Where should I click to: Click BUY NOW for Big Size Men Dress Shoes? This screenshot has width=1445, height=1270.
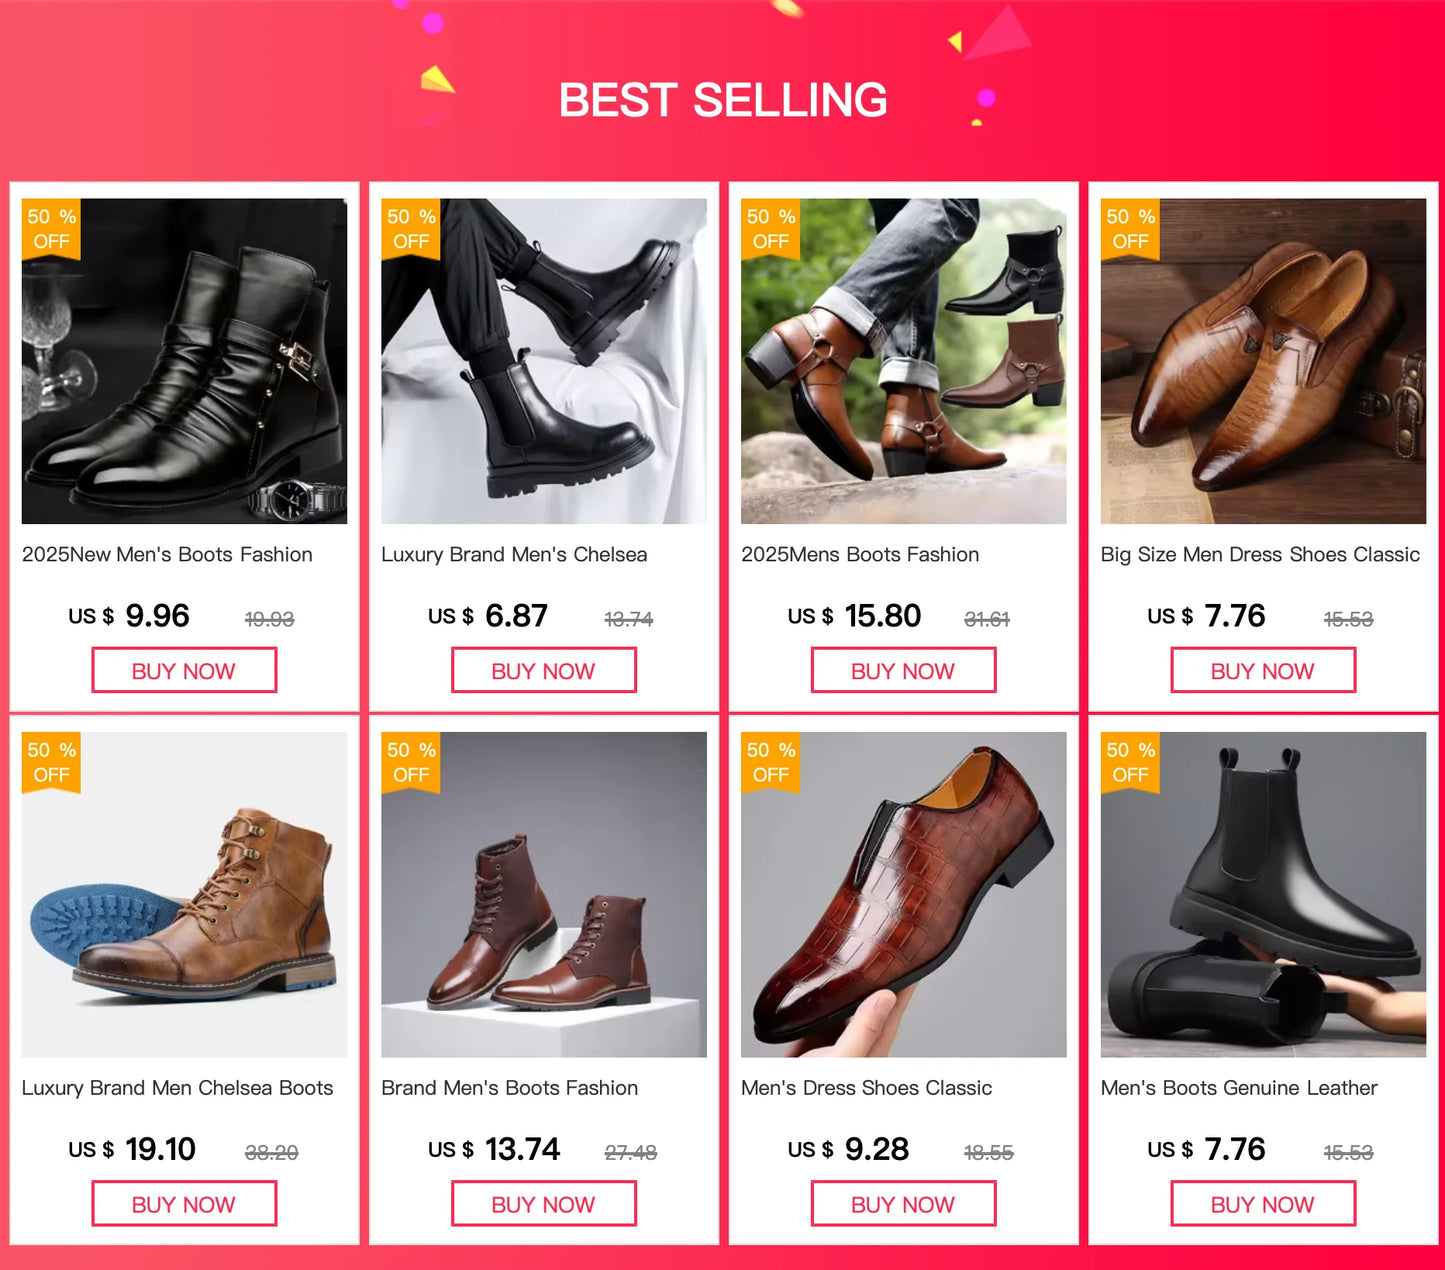pyautogui.click(x=1262, y=670)
